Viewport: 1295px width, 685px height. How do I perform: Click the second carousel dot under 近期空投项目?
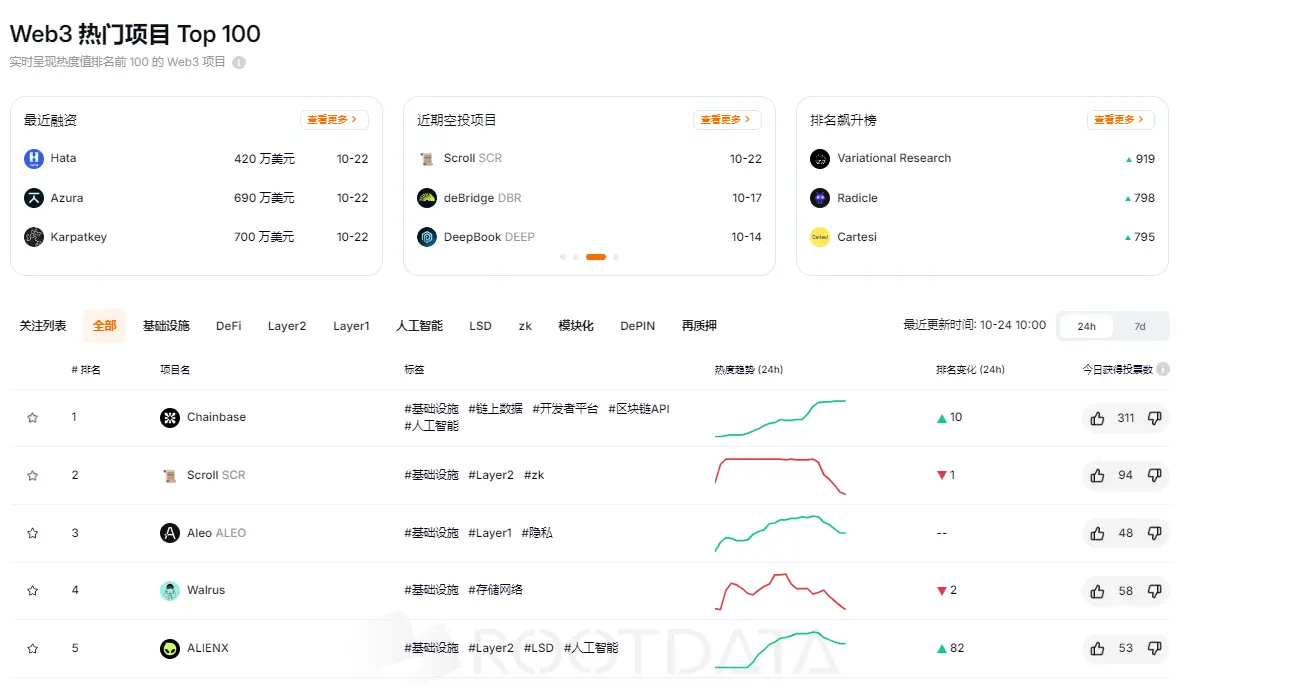(x=576, y=257)
